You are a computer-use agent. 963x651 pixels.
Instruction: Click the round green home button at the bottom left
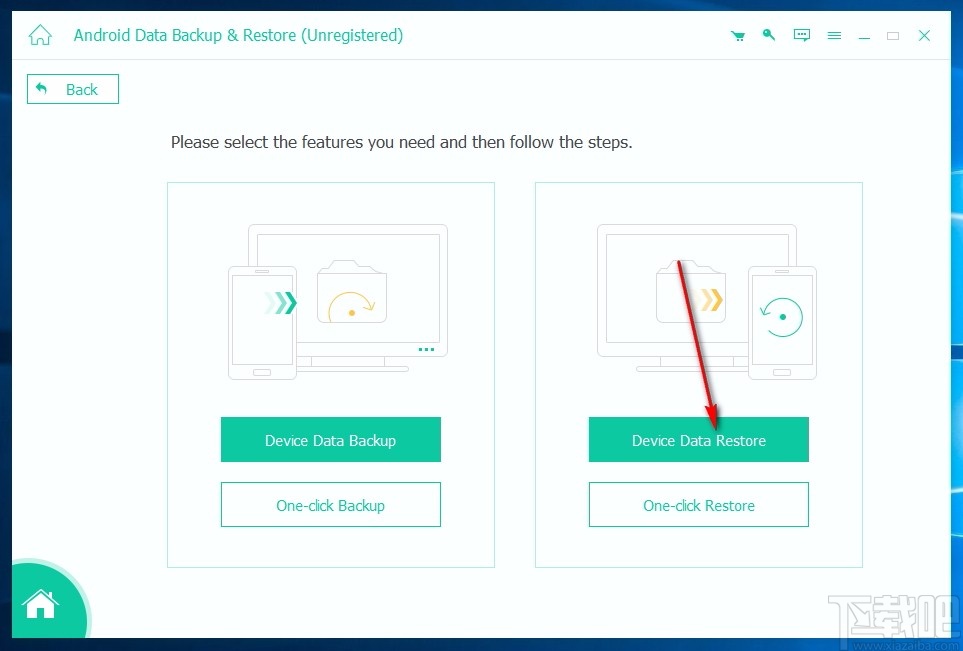pos(41,604)
